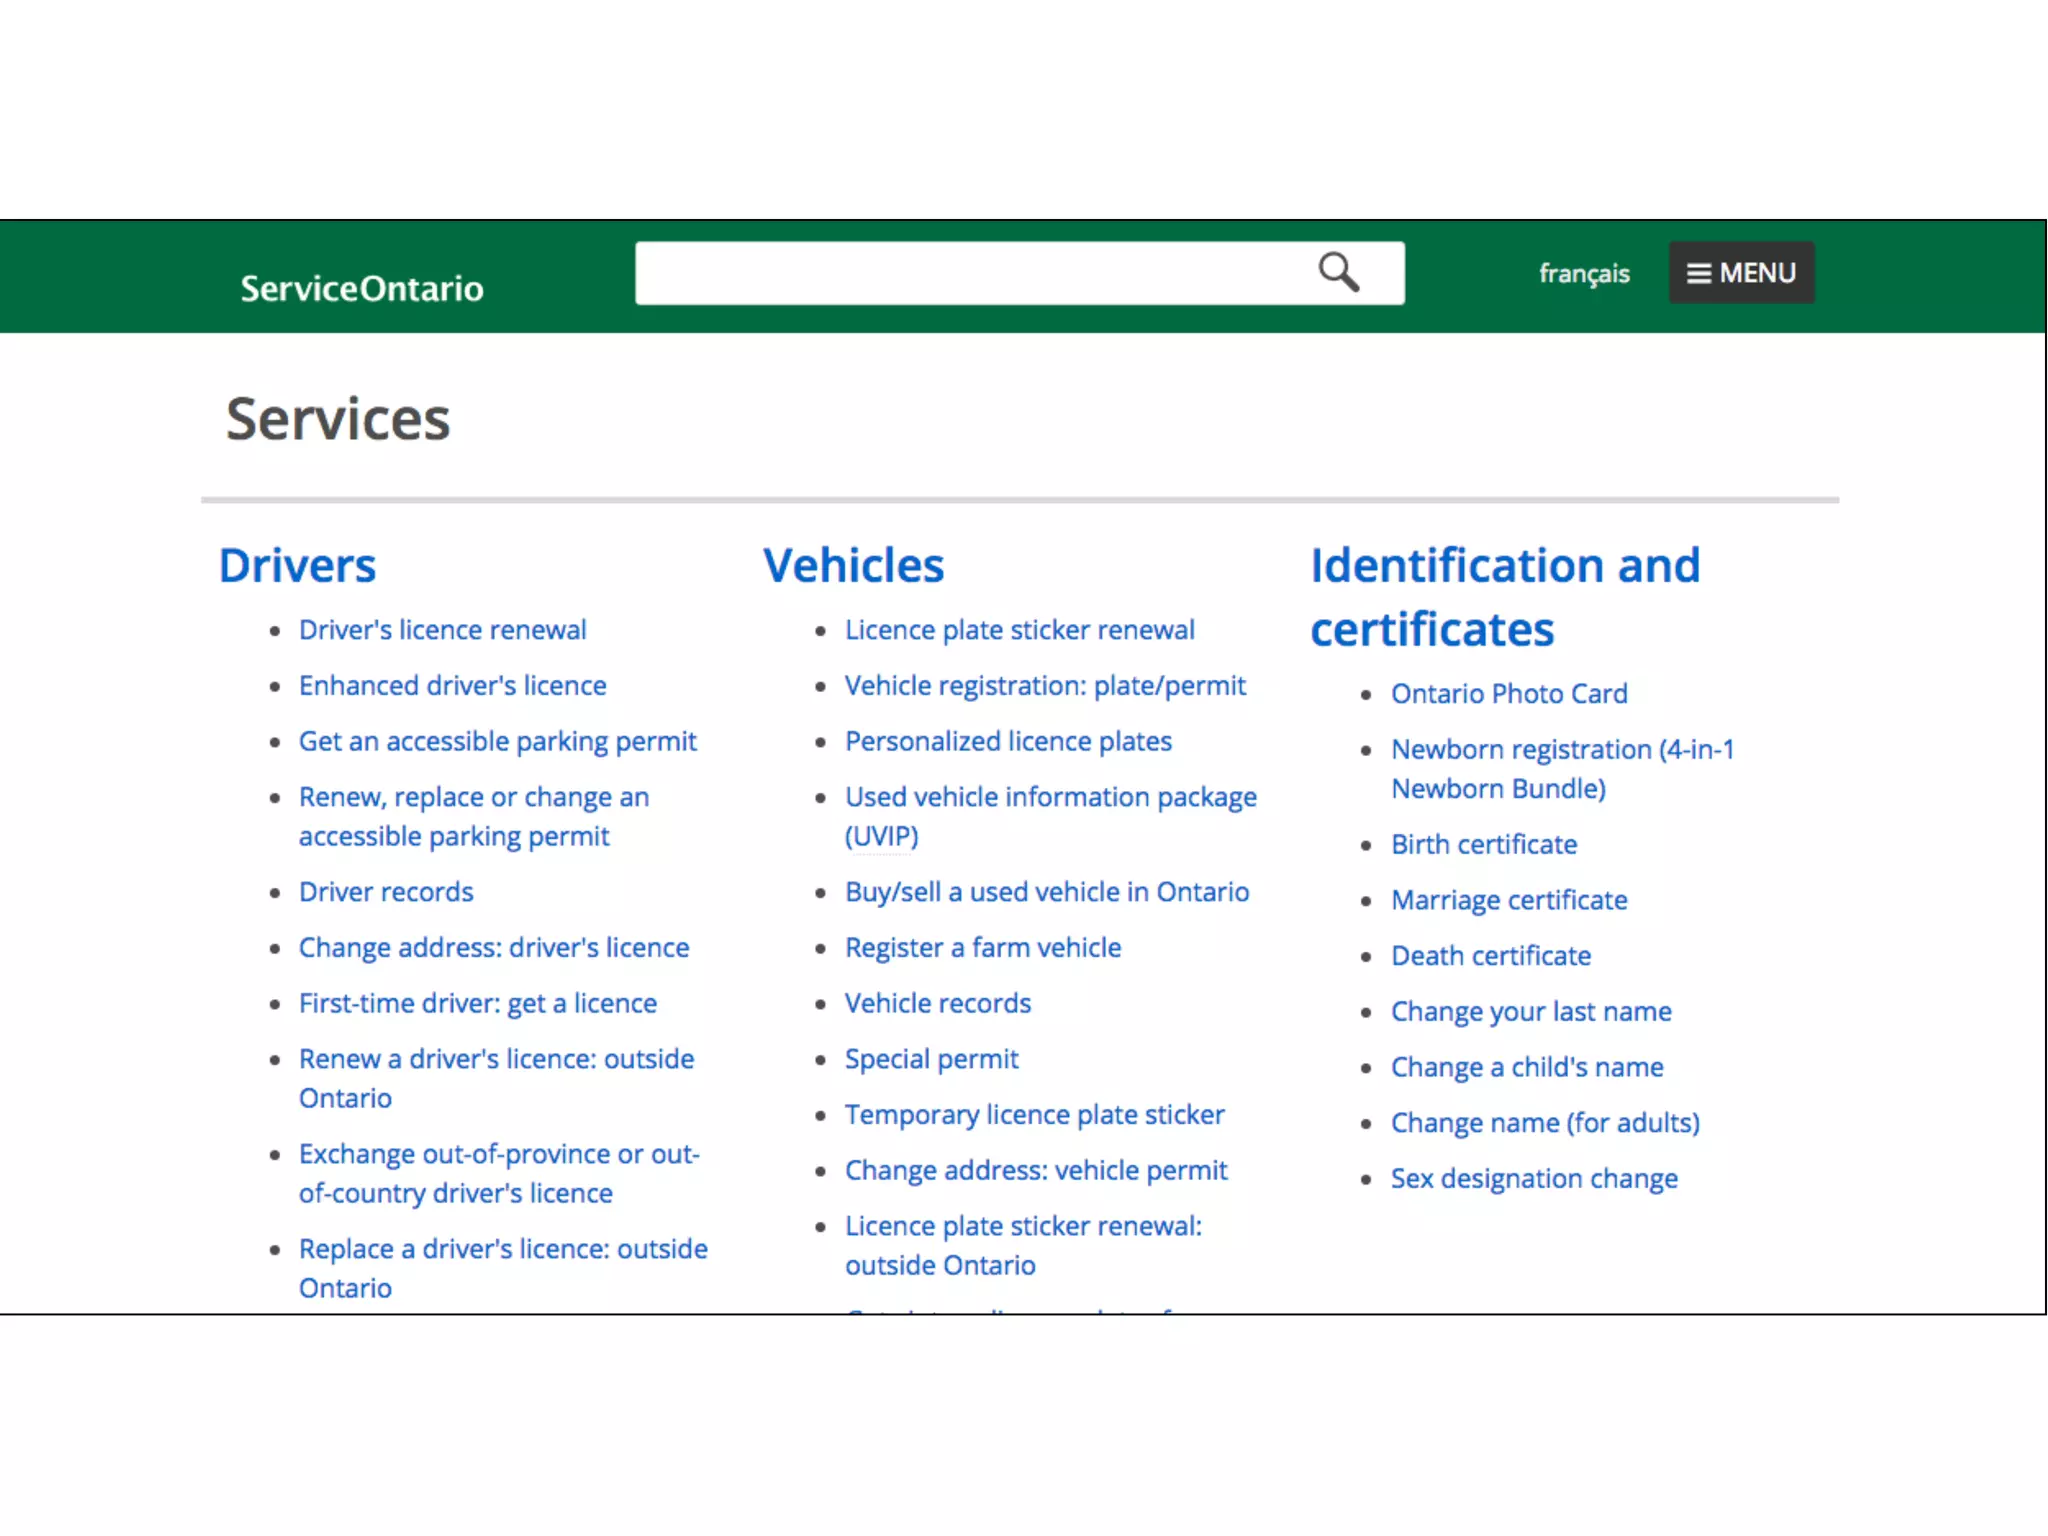
Task: Open the Drivers category heading
Action: coord(297,565)
